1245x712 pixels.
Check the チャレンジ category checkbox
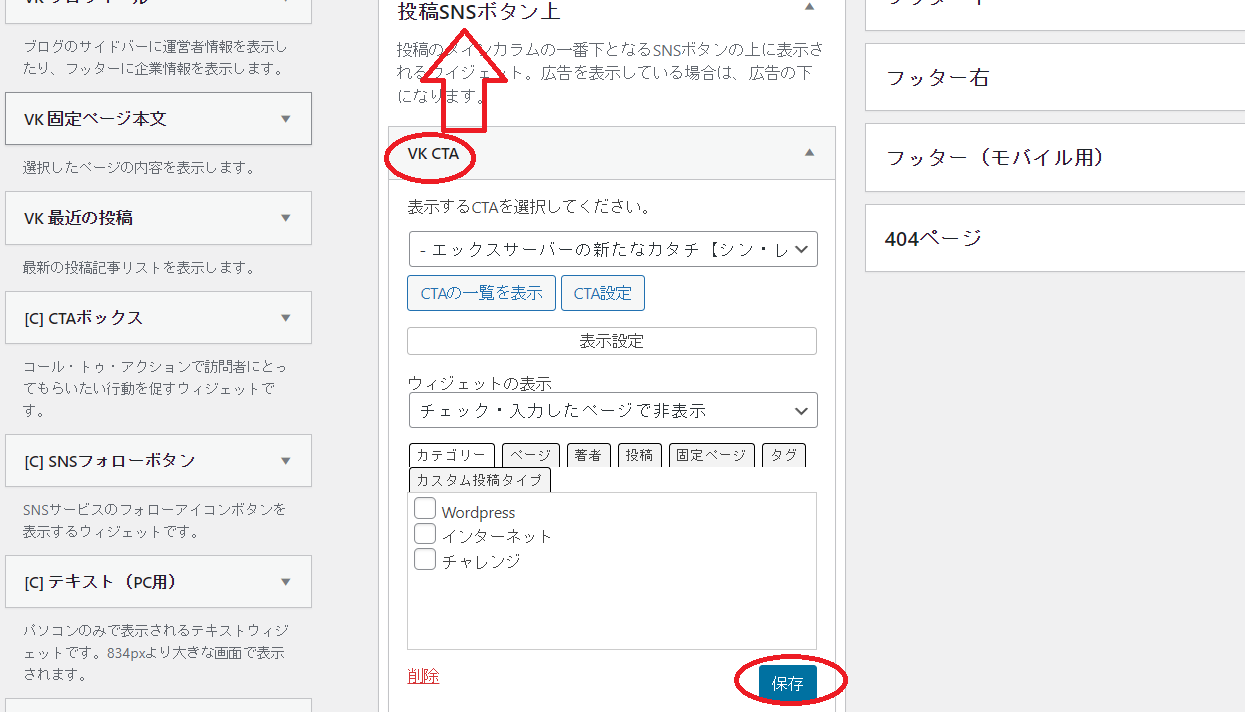click(x=425, y=558)
